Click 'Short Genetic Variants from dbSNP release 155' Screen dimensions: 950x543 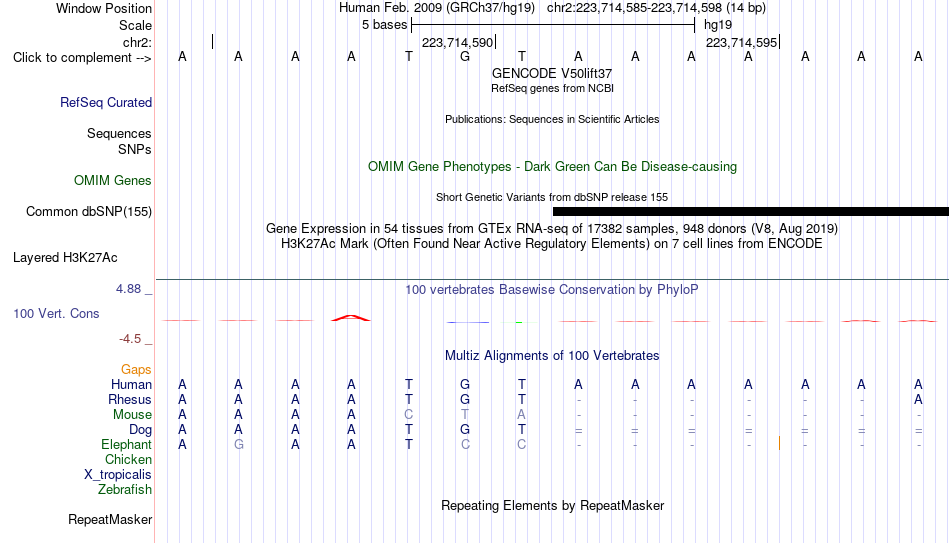pos(551,198)
